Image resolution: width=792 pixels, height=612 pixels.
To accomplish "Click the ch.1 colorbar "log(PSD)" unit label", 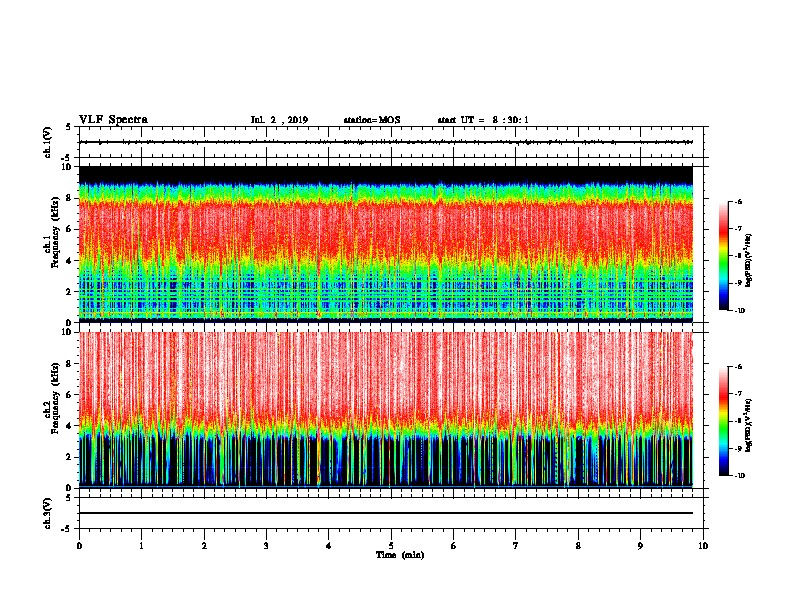I will click(748, 261).
